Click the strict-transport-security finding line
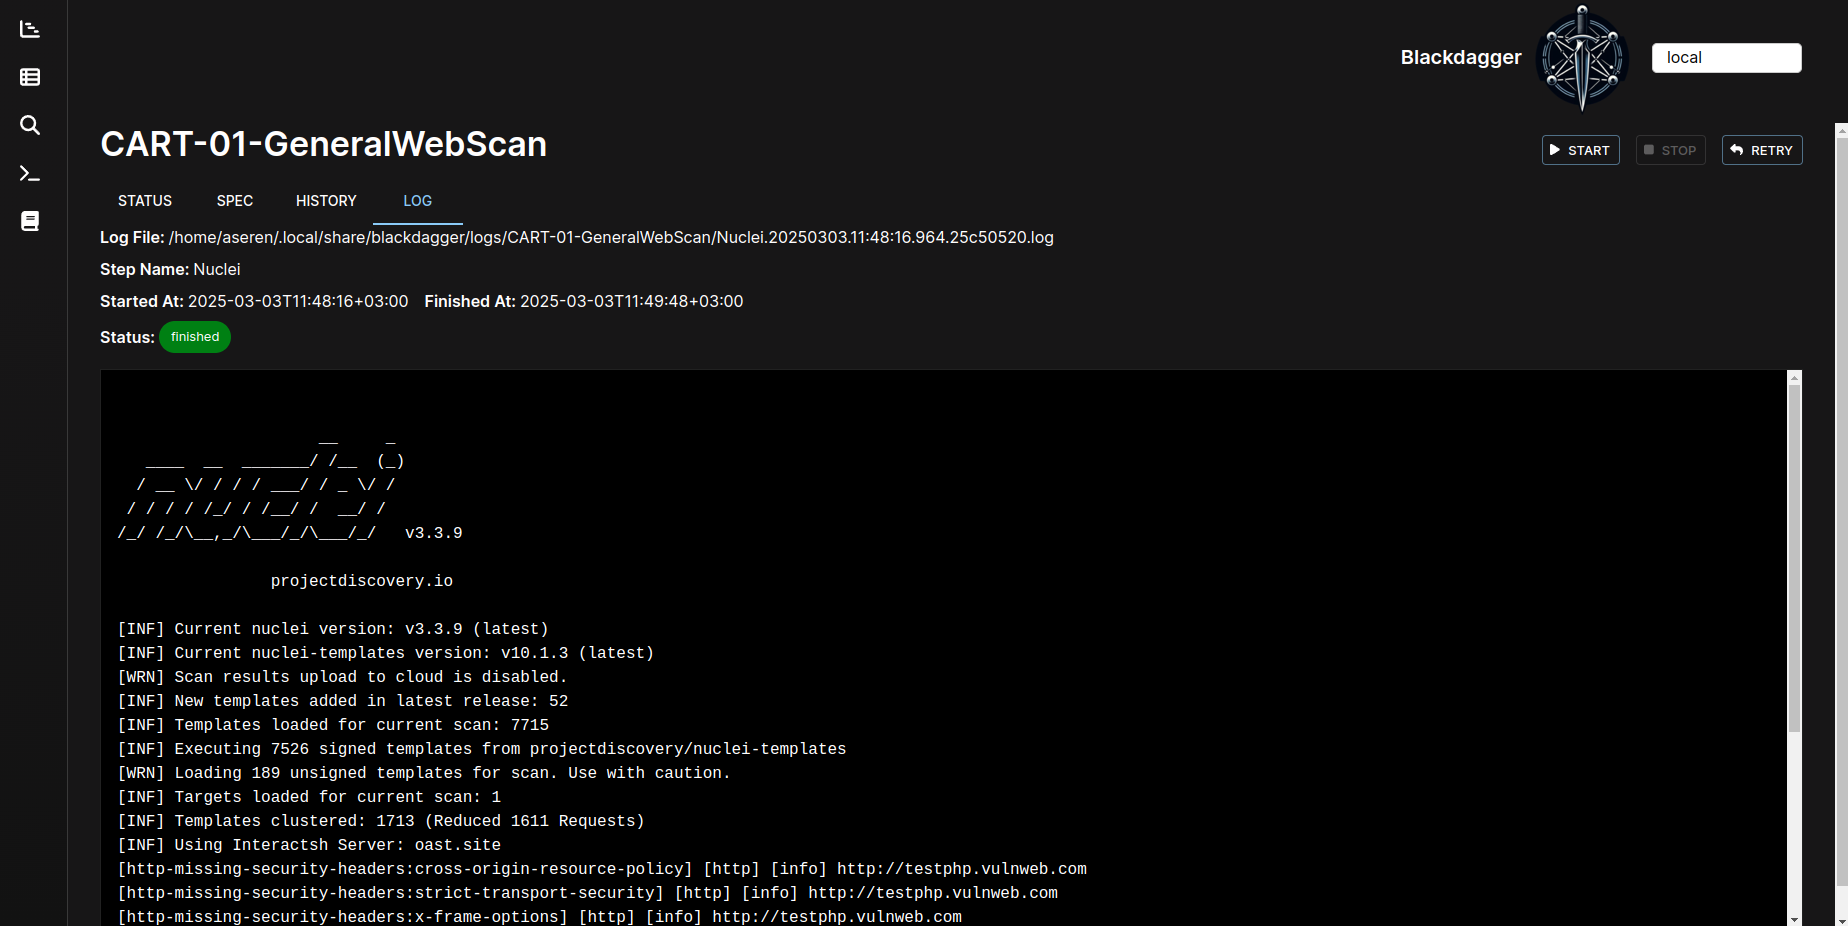This screenshot has width=1848, height=926. click(x=588, y=893)
